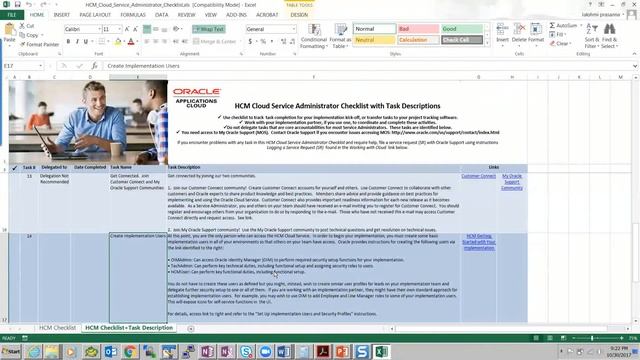Increase indent in Alignment group
The image size is (640, 360).
pyautogui.click(x=185, y=41)
